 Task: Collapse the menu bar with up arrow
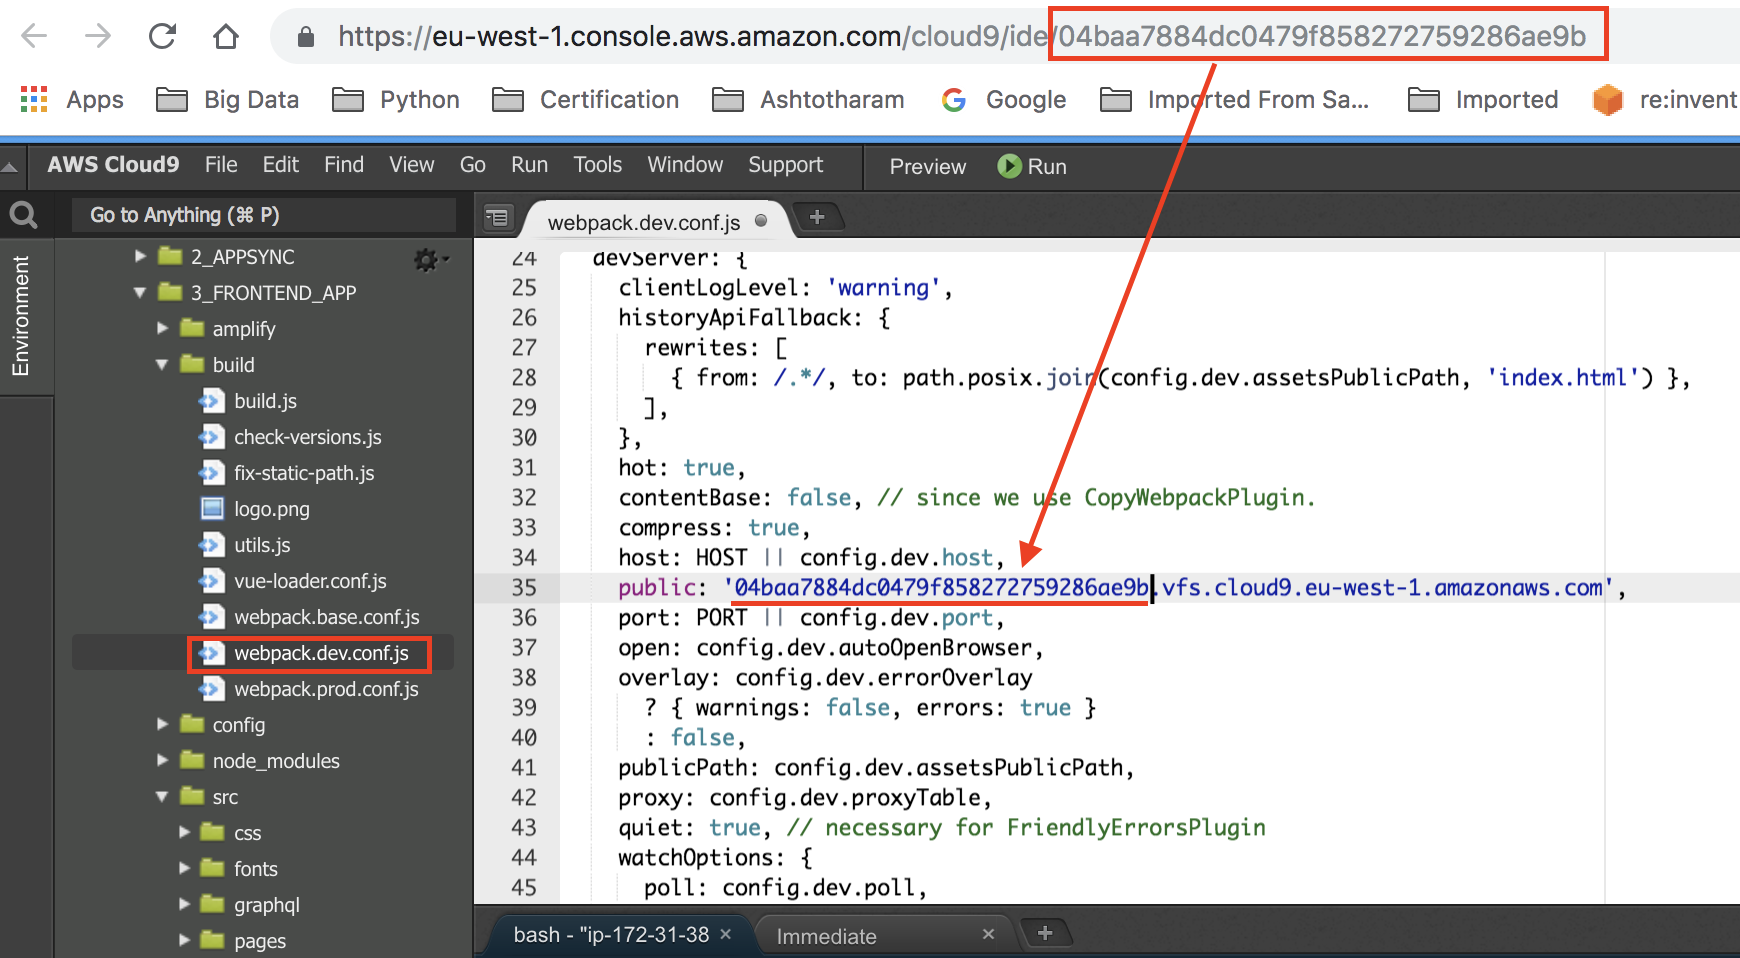10,167
